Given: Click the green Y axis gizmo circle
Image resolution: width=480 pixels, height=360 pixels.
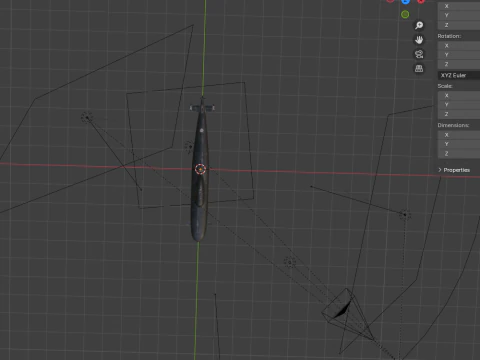Looking at the screenshot, I should coord(405,14).
